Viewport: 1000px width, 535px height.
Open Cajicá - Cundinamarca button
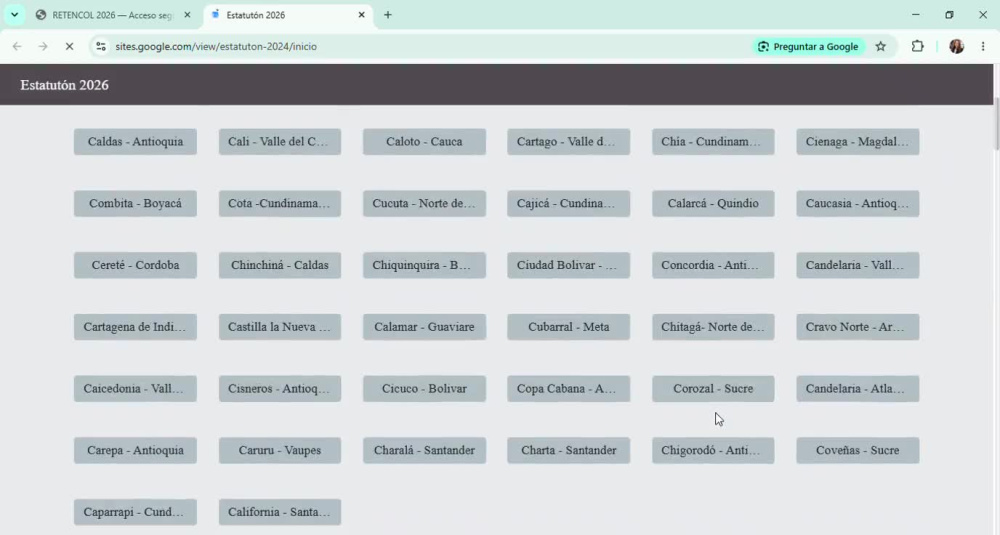tap(569, 203)
